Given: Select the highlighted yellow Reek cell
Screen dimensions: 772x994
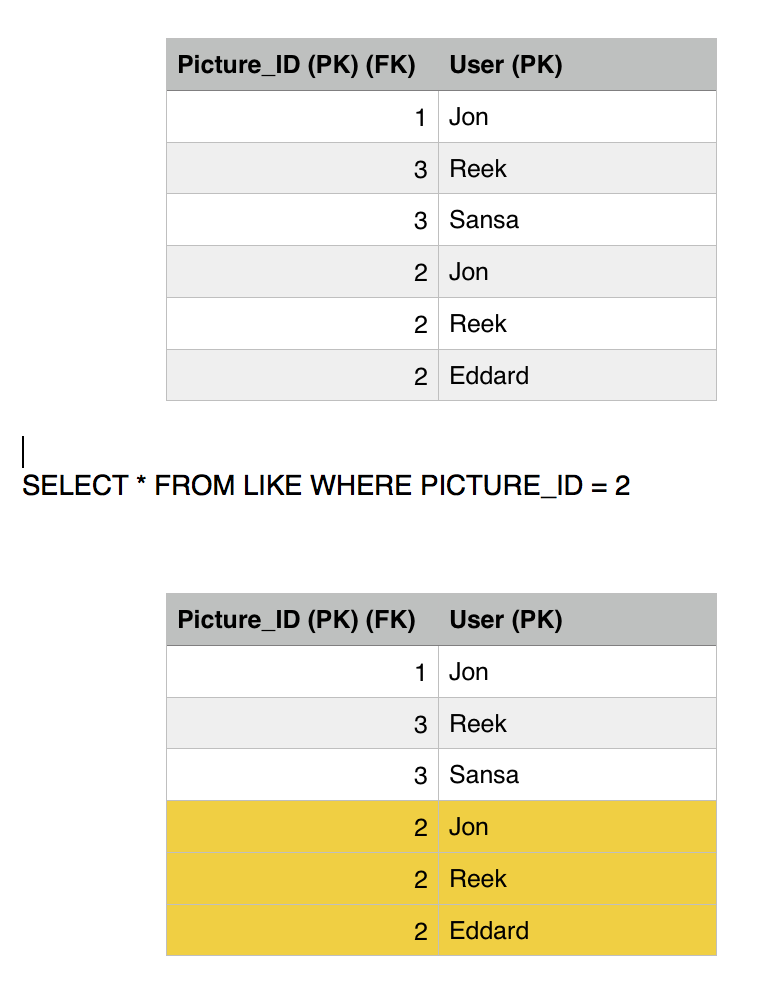Looking at the screenshot, I should click(x=478, y=879).
